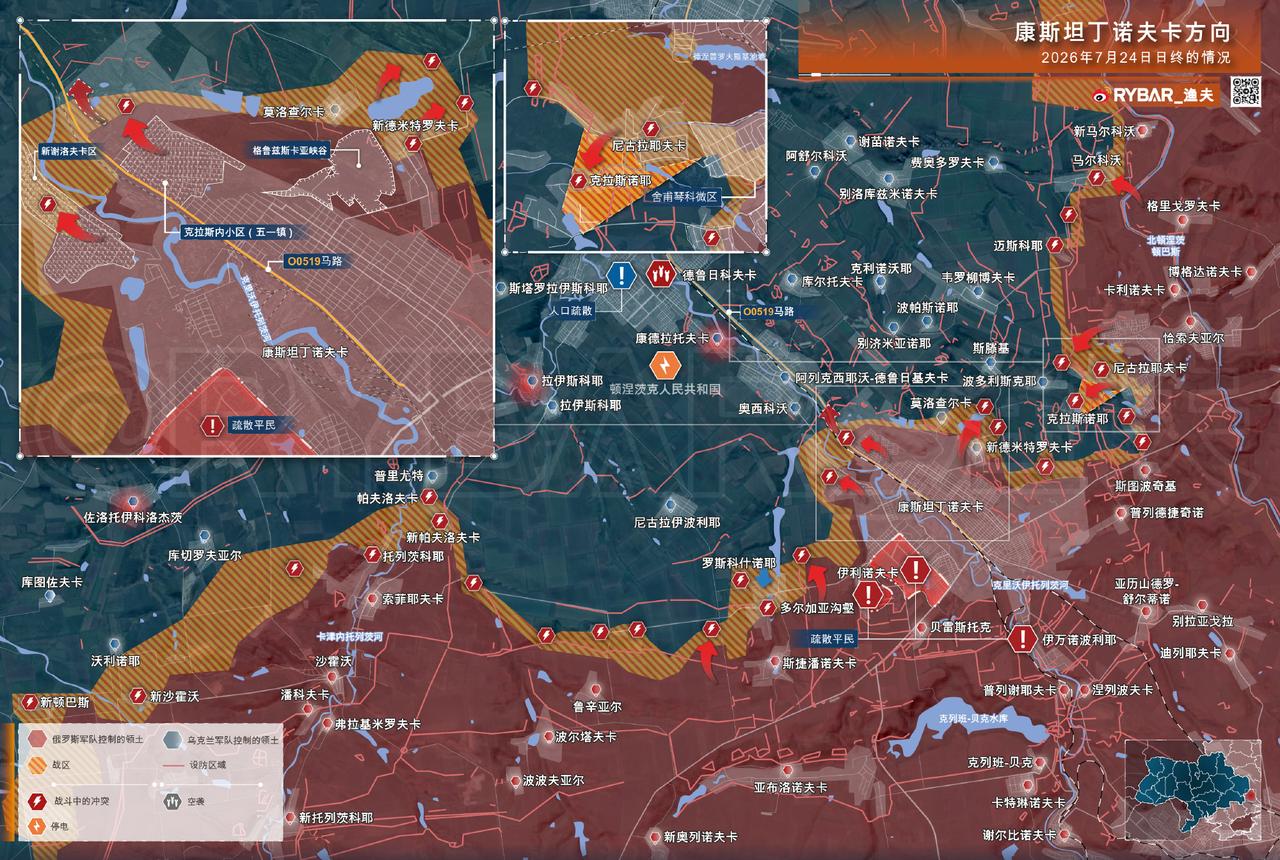Click the red warning octagon beside 疏散平民 in inset
This screenshot has height=860, width=1280.
pyautogui.click(x=212, y=425)
